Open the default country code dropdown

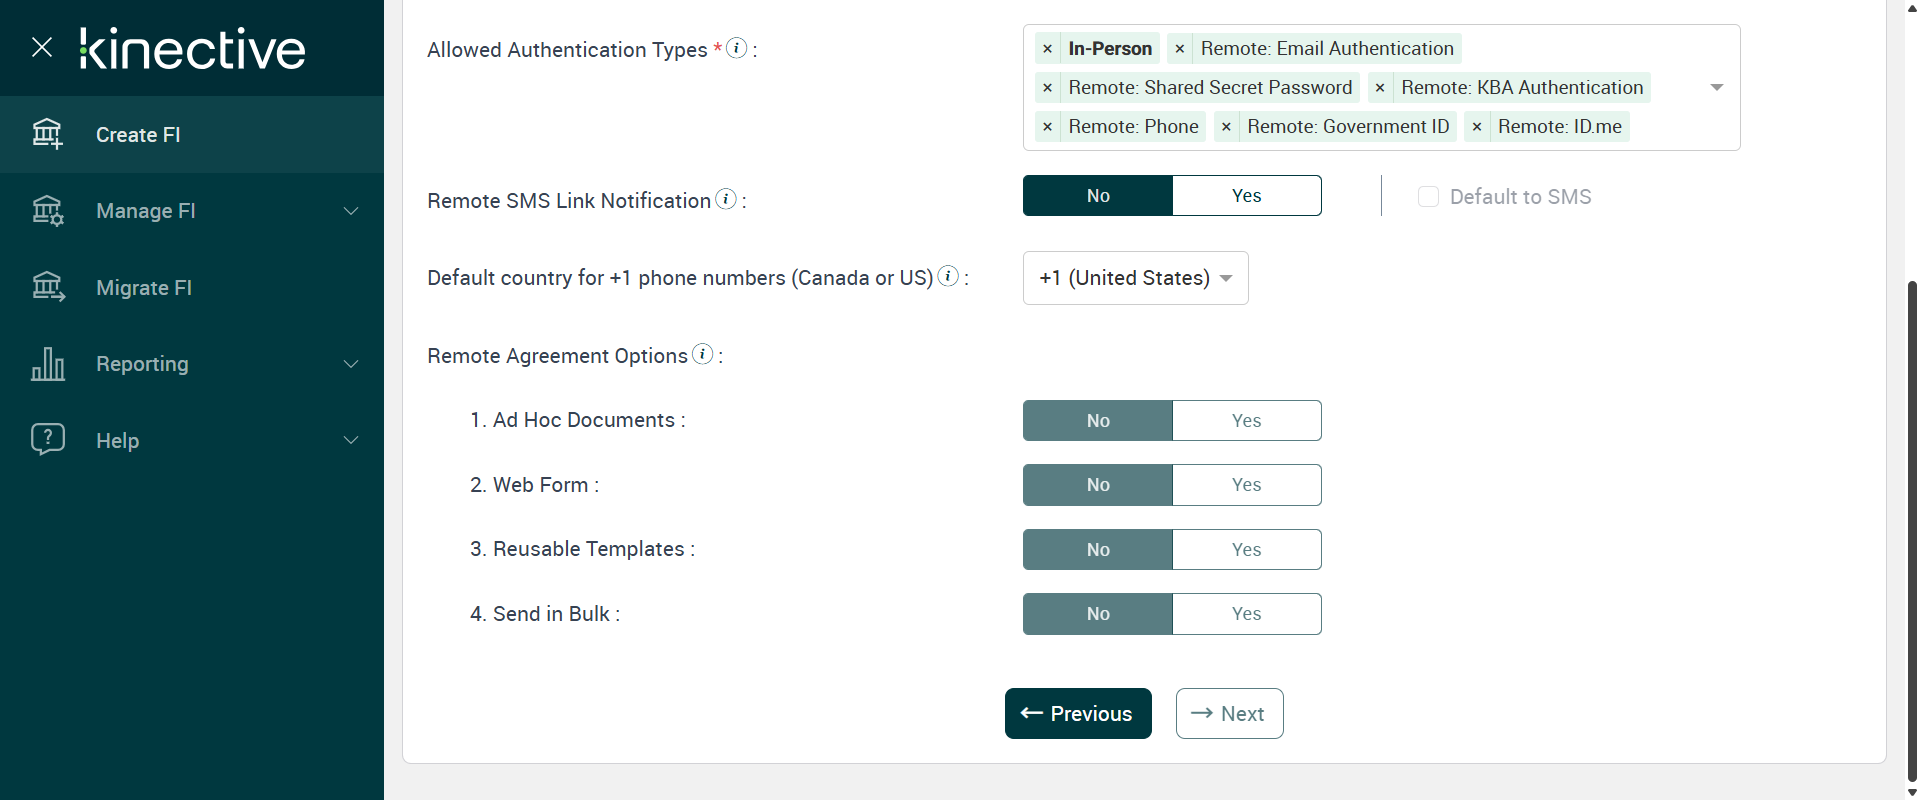tap(1135, 278)
